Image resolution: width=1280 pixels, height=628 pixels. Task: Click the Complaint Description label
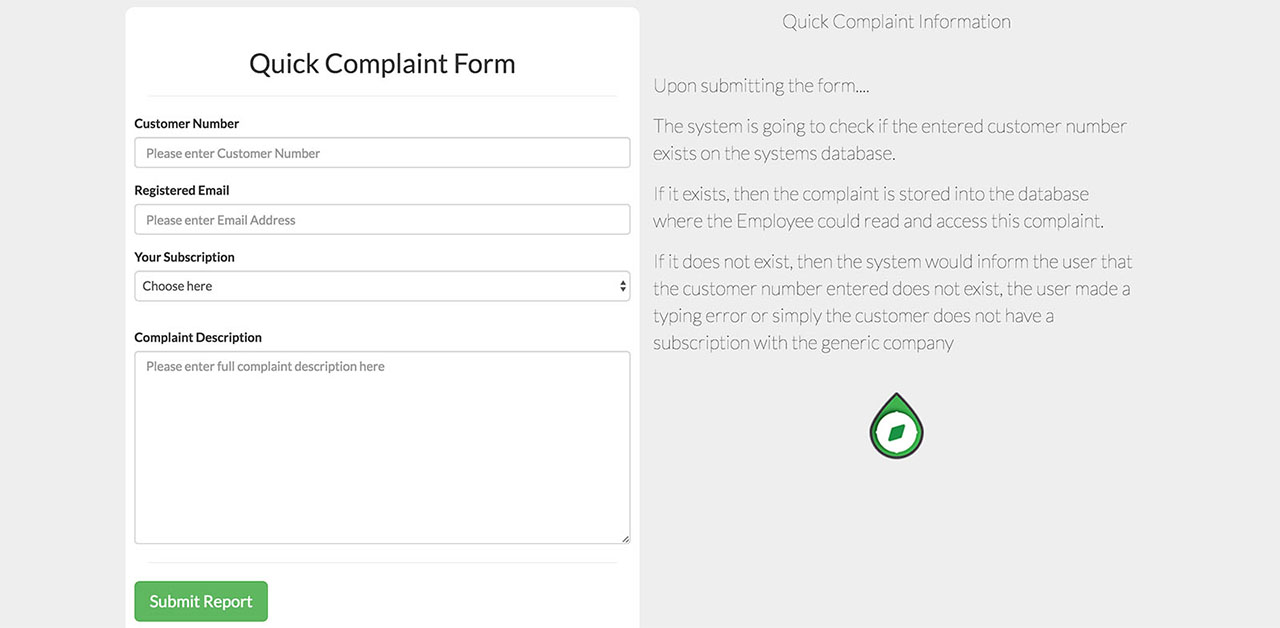click(x=198, y=337)
